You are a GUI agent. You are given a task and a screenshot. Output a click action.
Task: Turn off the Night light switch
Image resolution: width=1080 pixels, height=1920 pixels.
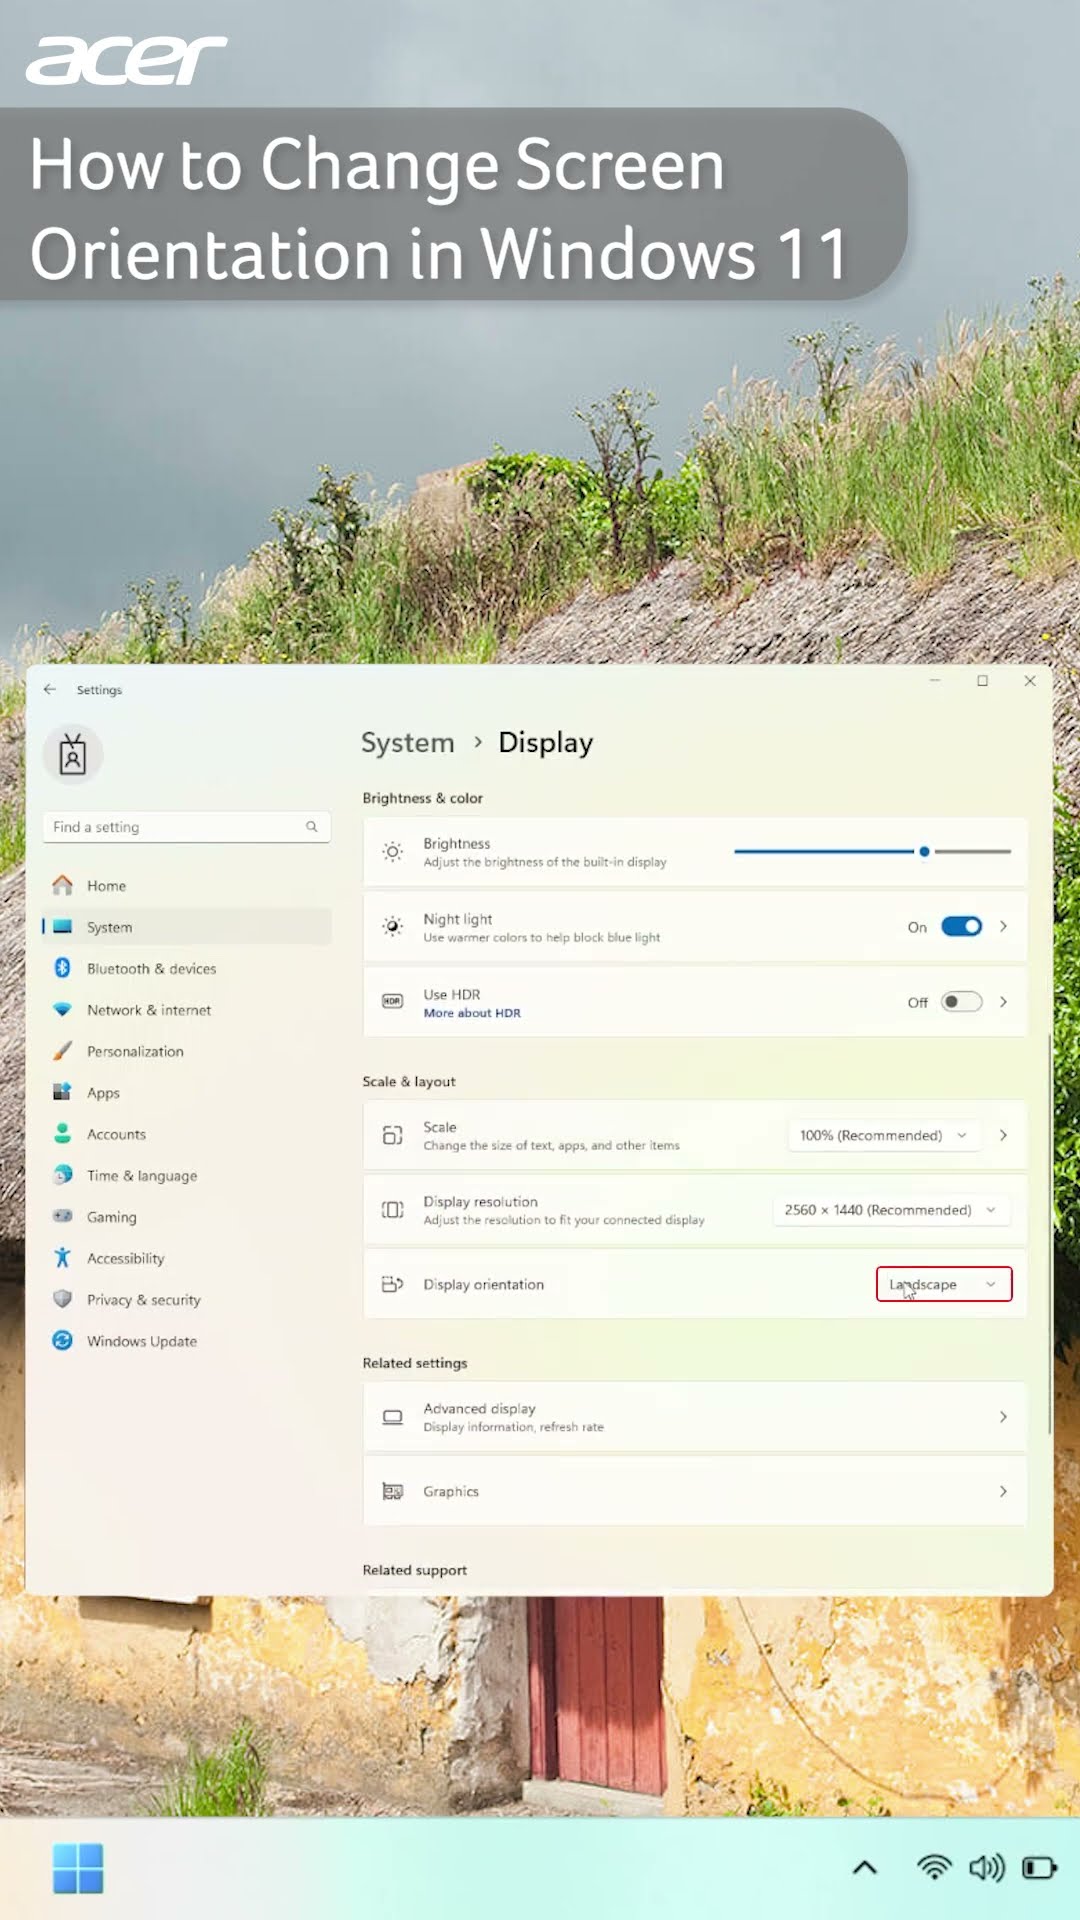click(962, 926)
